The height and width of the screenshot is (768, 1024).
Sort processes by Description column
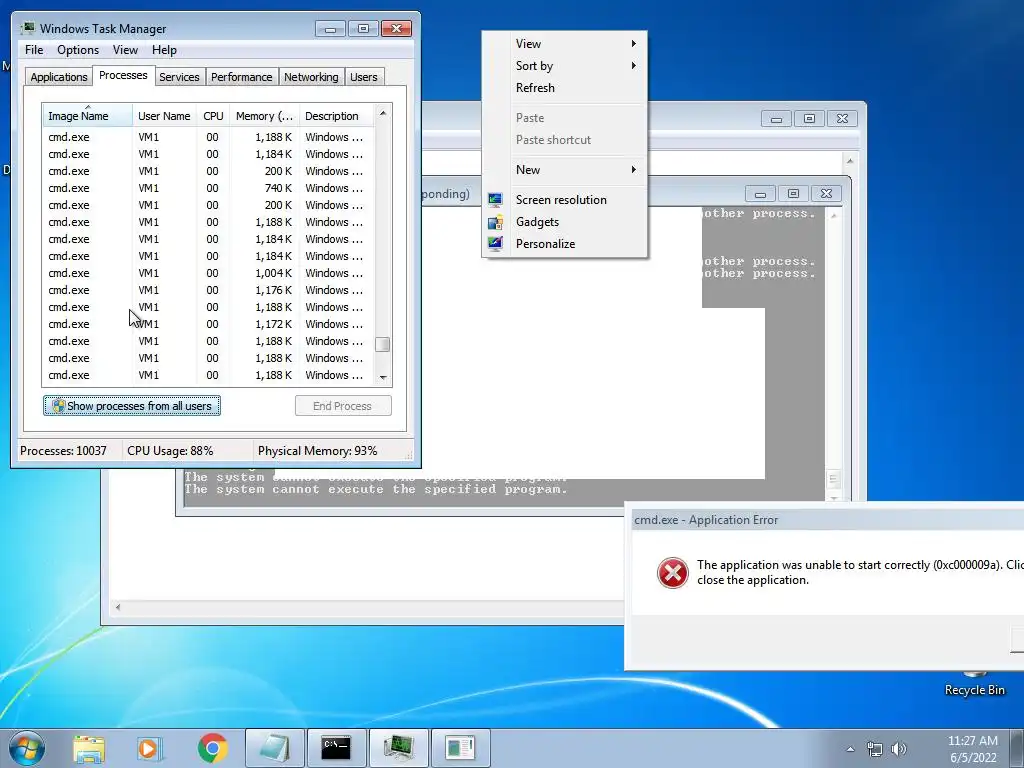point(336,116)
